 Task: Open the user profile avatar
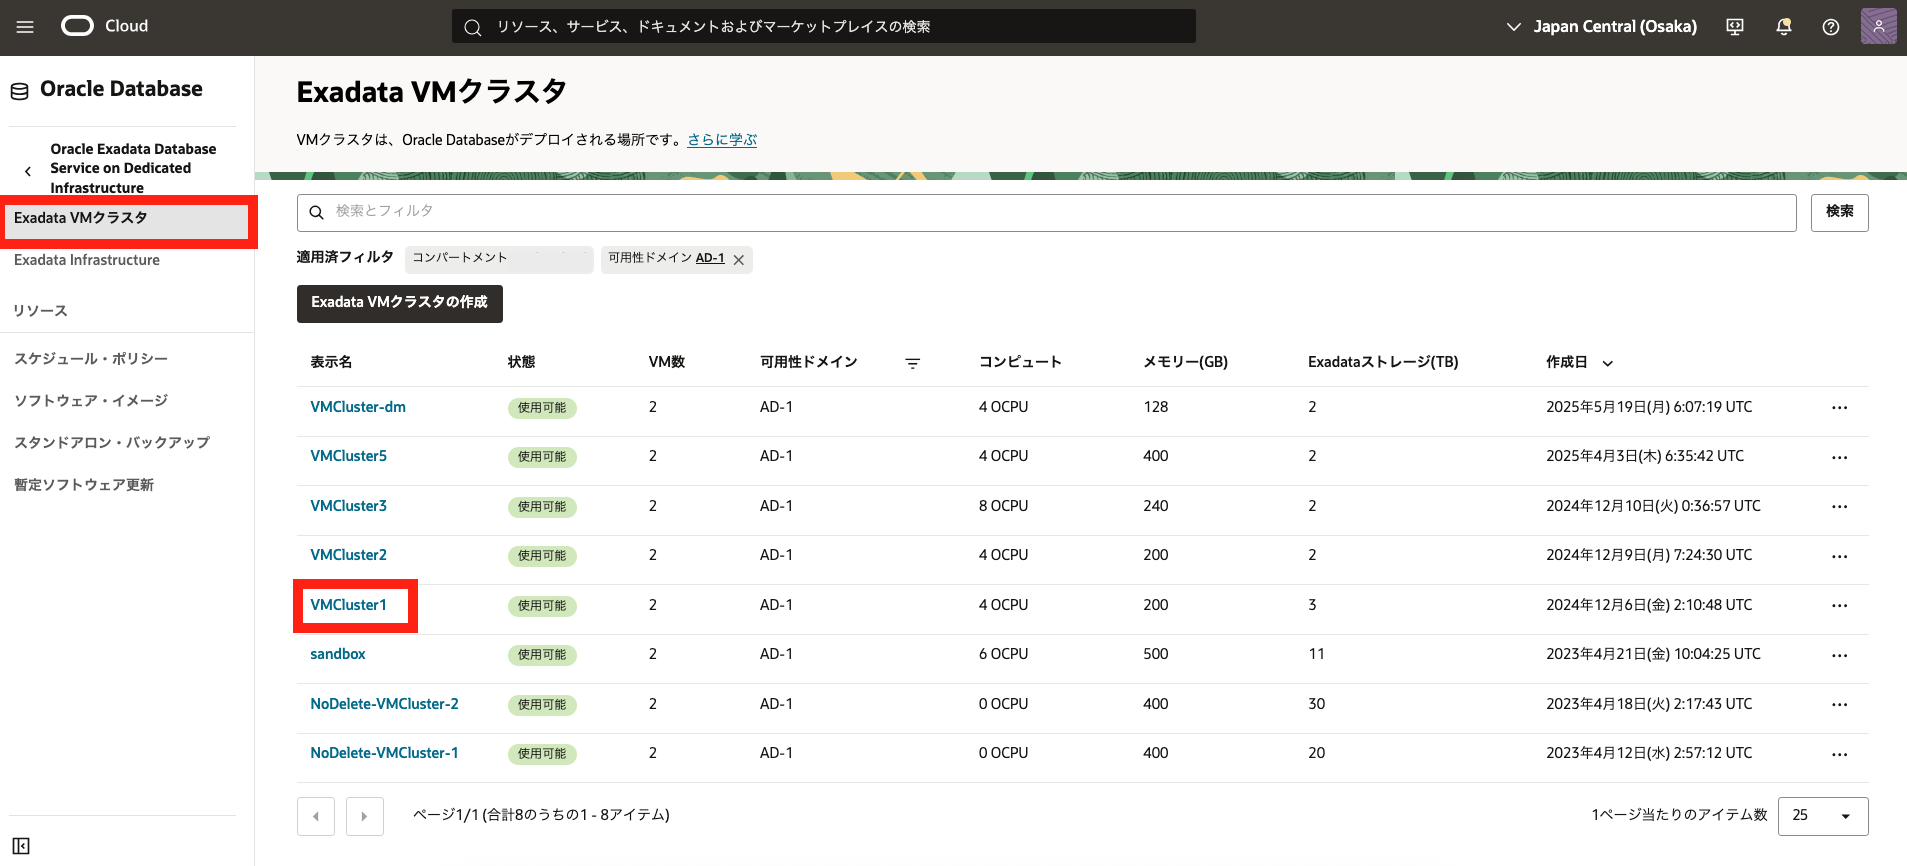pos(1878,27)
